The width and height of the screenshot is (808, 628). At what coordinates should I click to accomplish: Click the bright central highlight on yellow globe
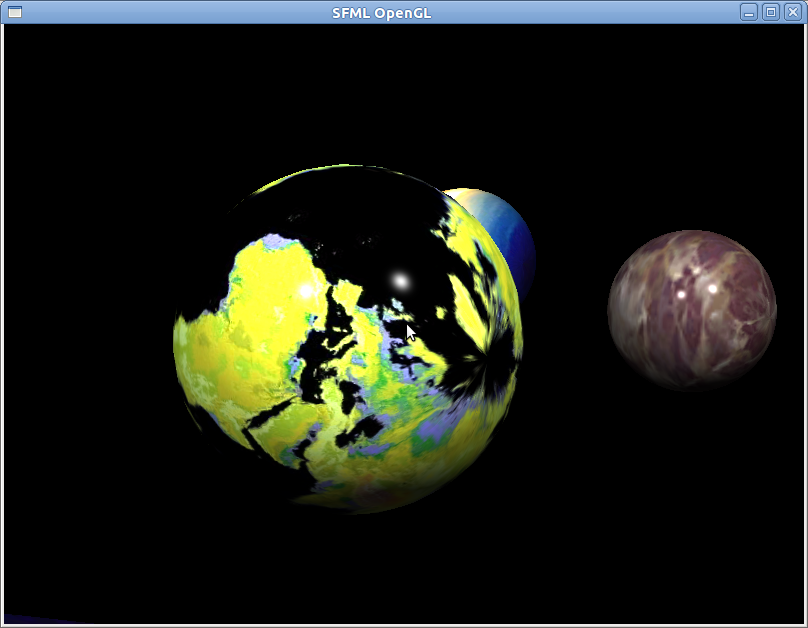(401, 281)
